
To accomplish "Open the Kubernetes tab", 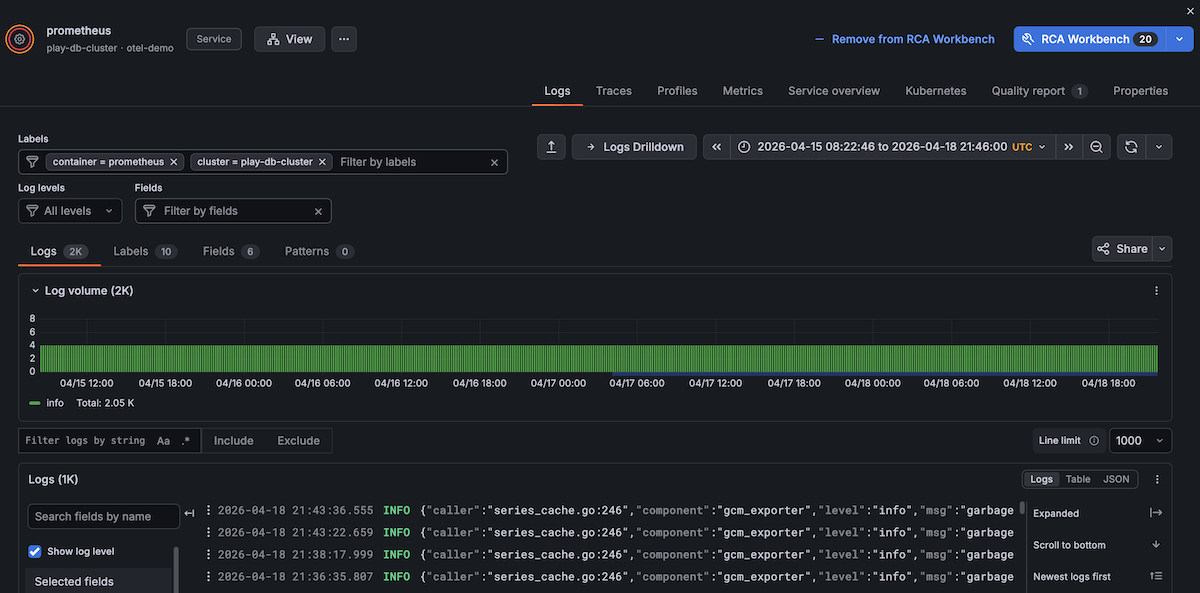I will (936, 91).
